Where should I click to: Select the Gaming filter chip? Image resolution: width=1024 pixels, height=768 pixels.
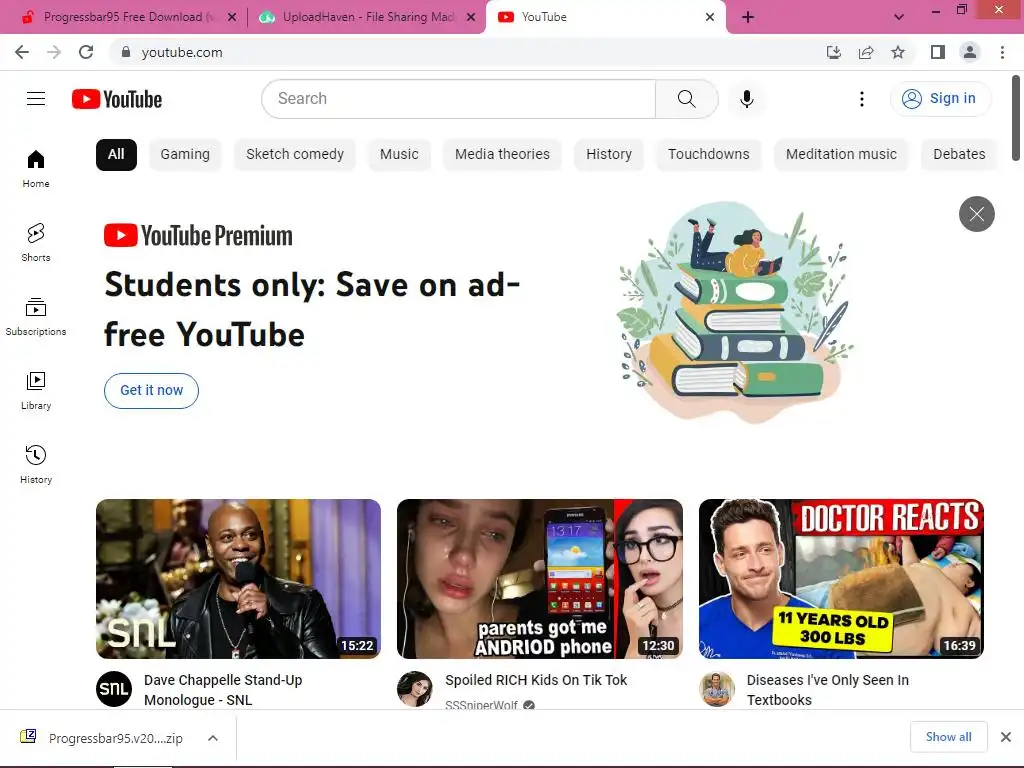point(185,155)
